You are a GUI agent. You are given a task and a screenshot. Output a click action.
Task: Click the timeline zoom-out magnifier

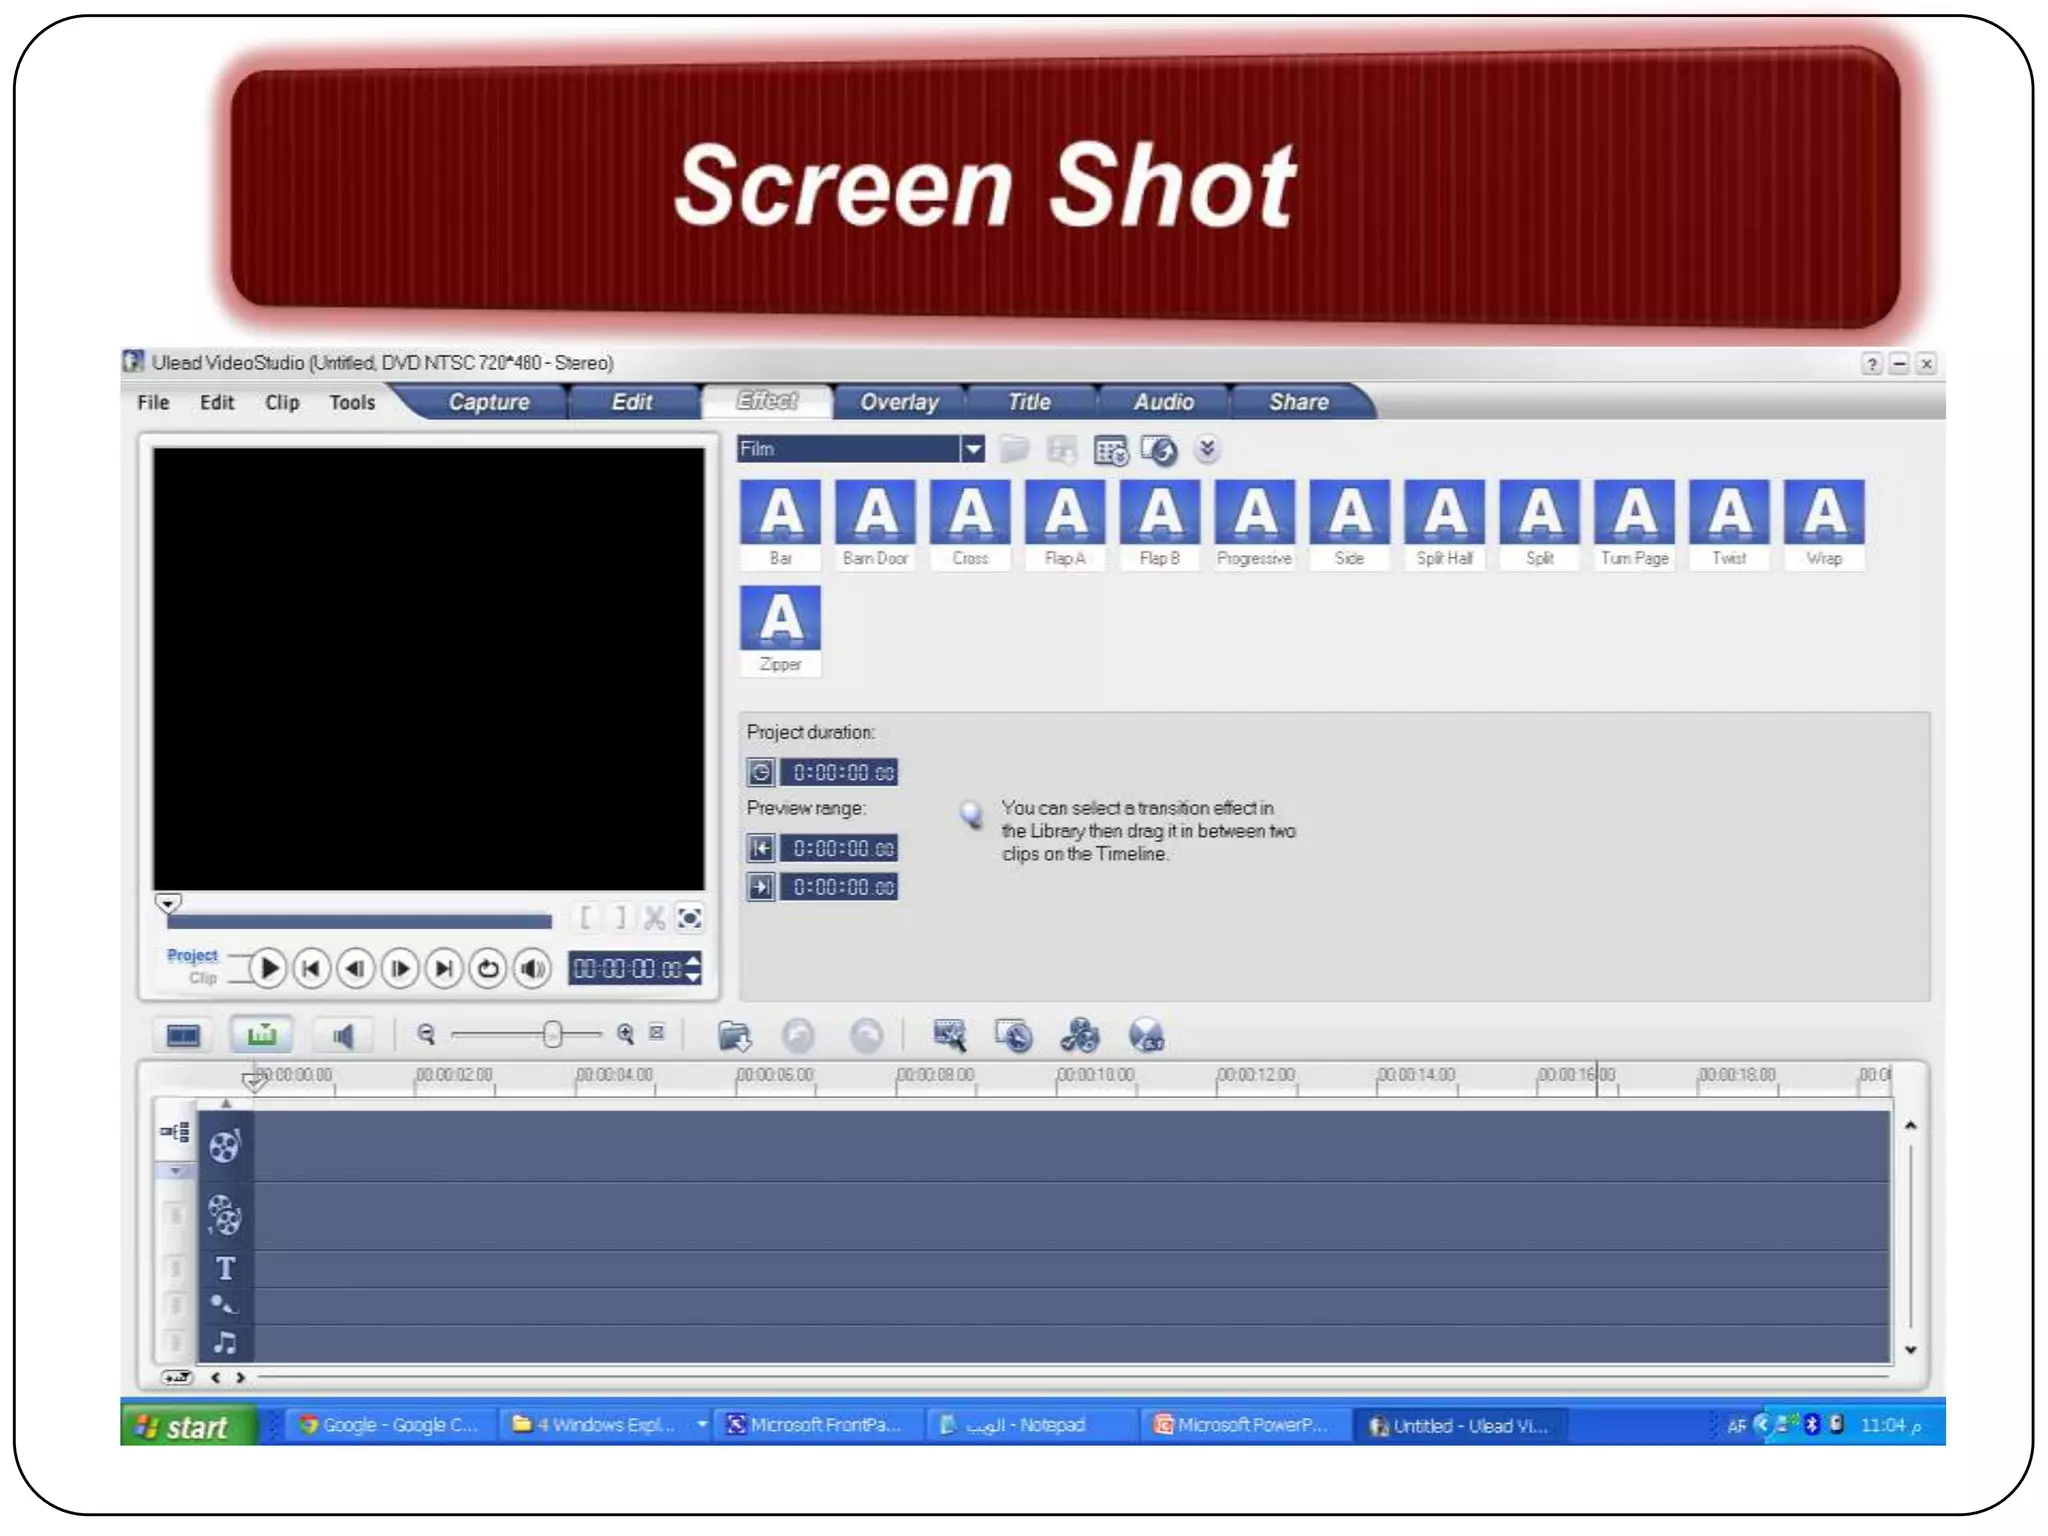(x=426, y=1034)
